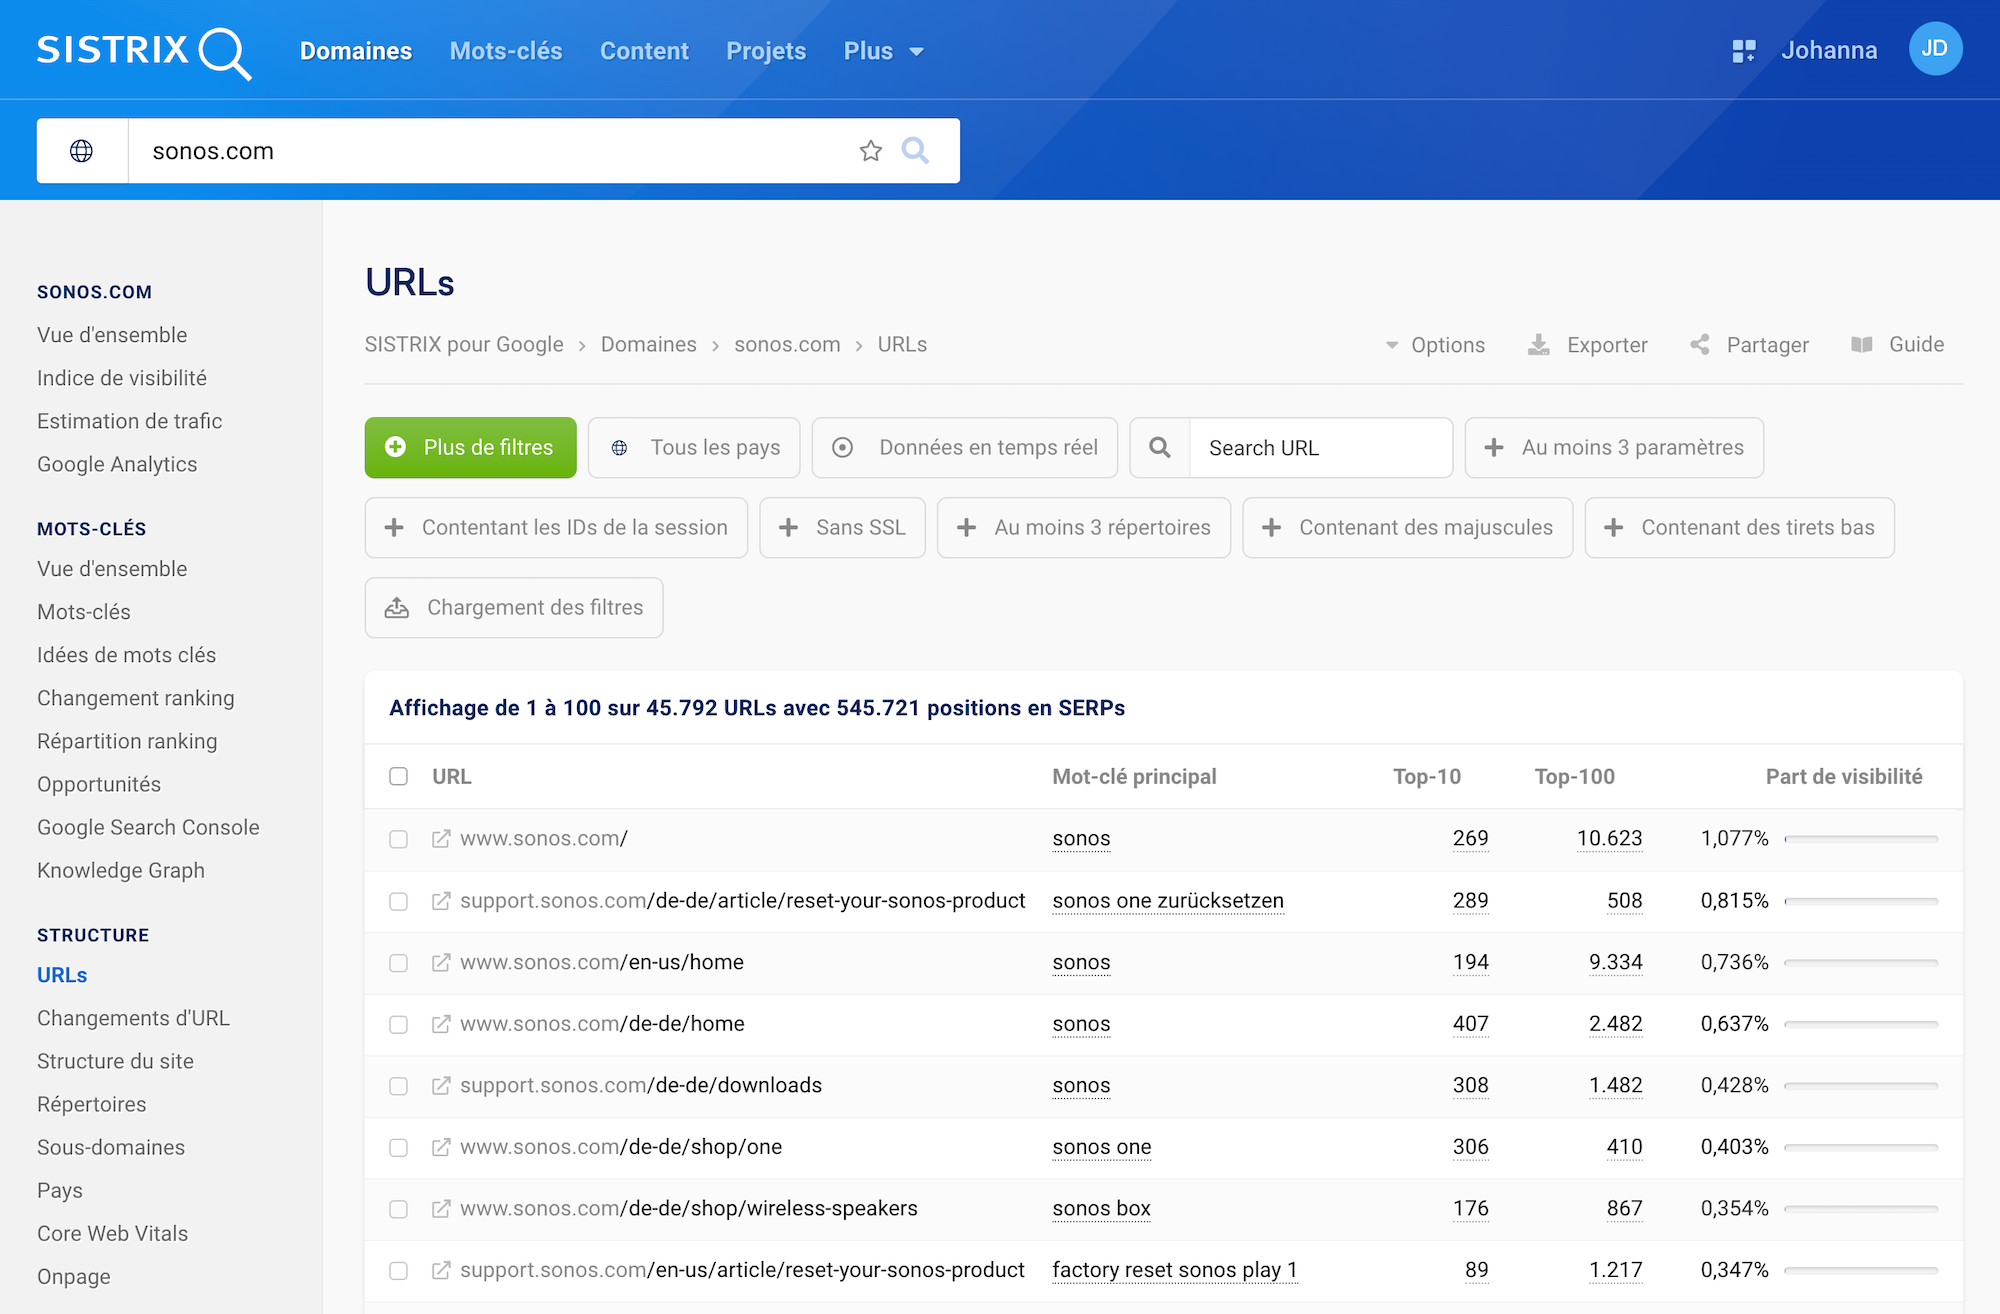
Task: Check the box for factory reset sonos play 1 row
Action: [398, 1270]
